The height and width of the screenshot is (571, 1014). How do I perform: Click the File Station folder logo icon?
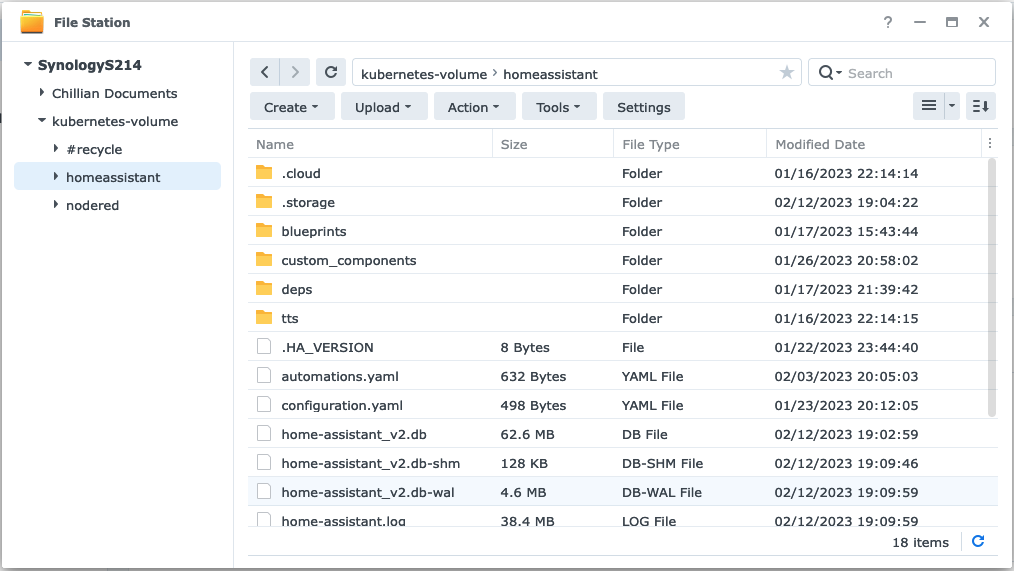(32, 22)
